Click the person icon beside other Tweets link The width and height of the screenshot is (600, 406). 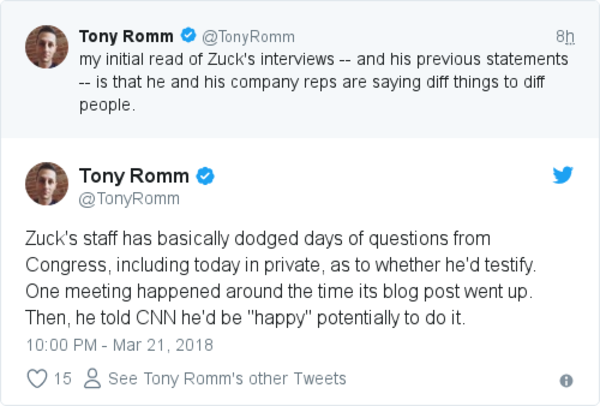[92, 379]
